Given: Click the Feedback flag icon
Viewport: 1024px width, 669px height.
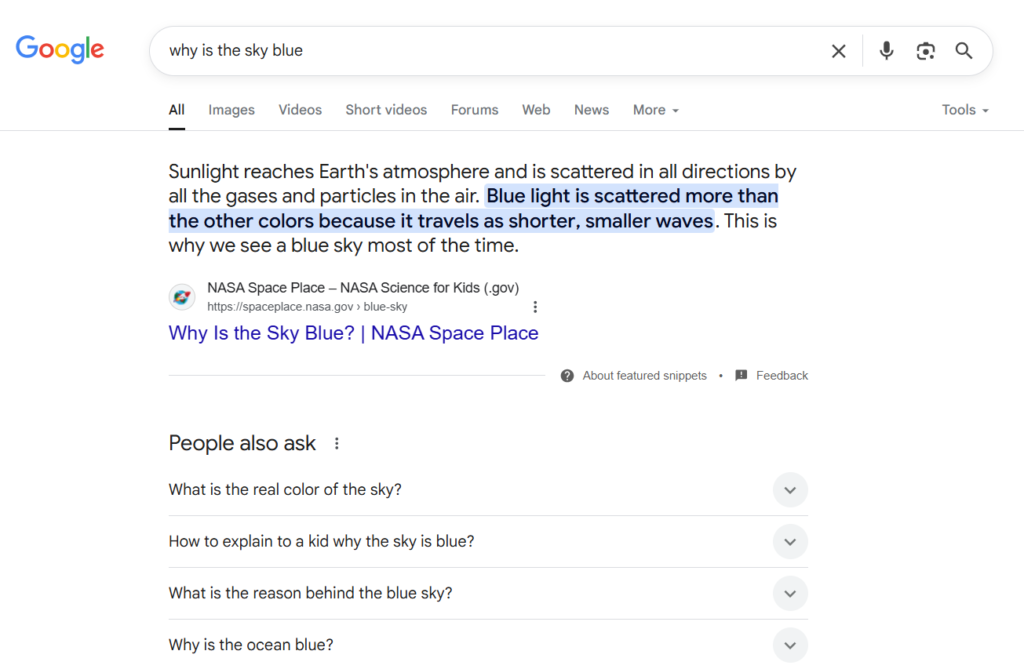Looking at the screenshot, I should click(741, 376).
